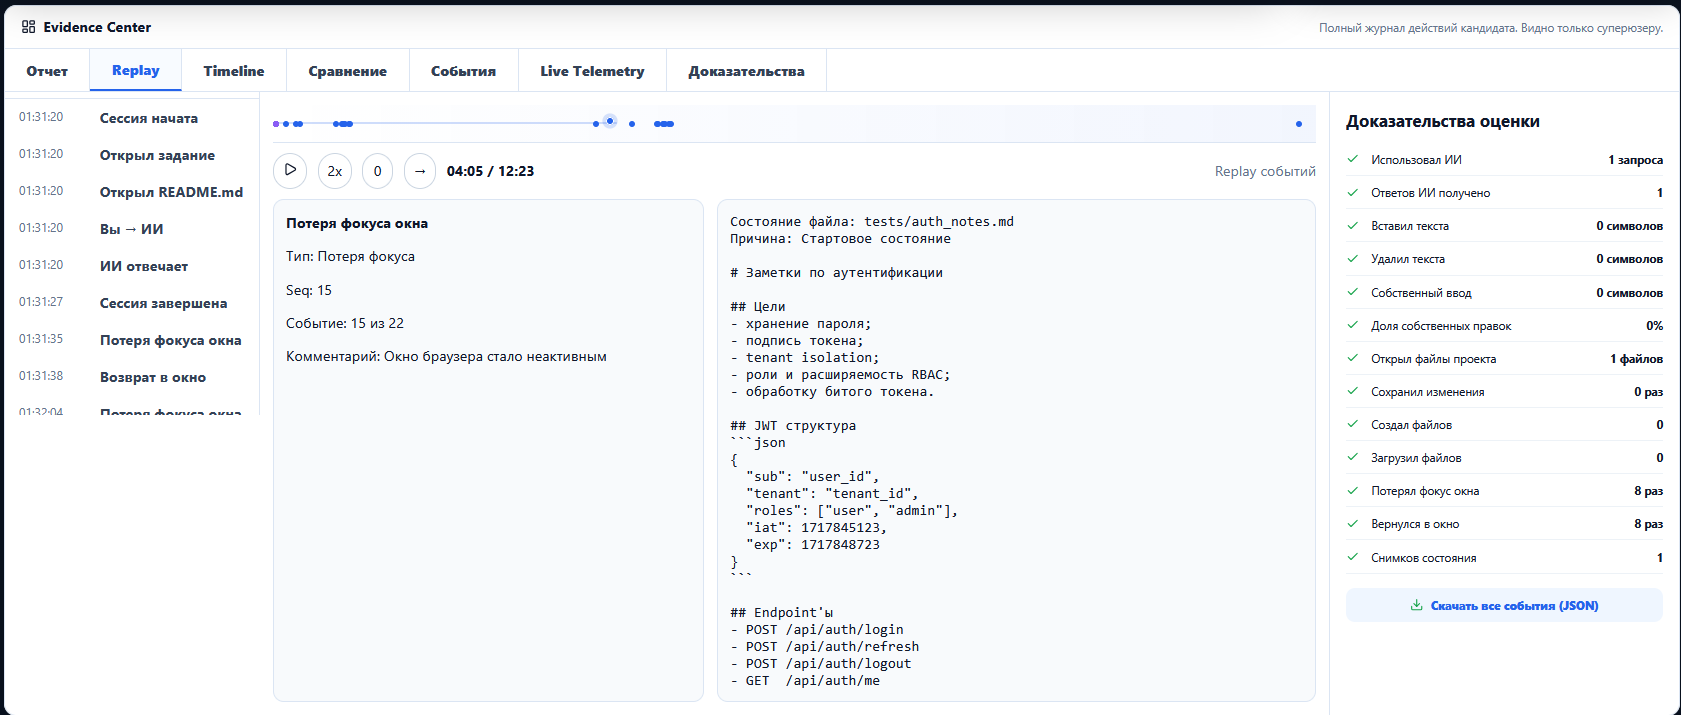The image size is (1681, 715).
Task: Click the Состояние файла: tests/auth_notes.md line
Action: click(872, 222)
